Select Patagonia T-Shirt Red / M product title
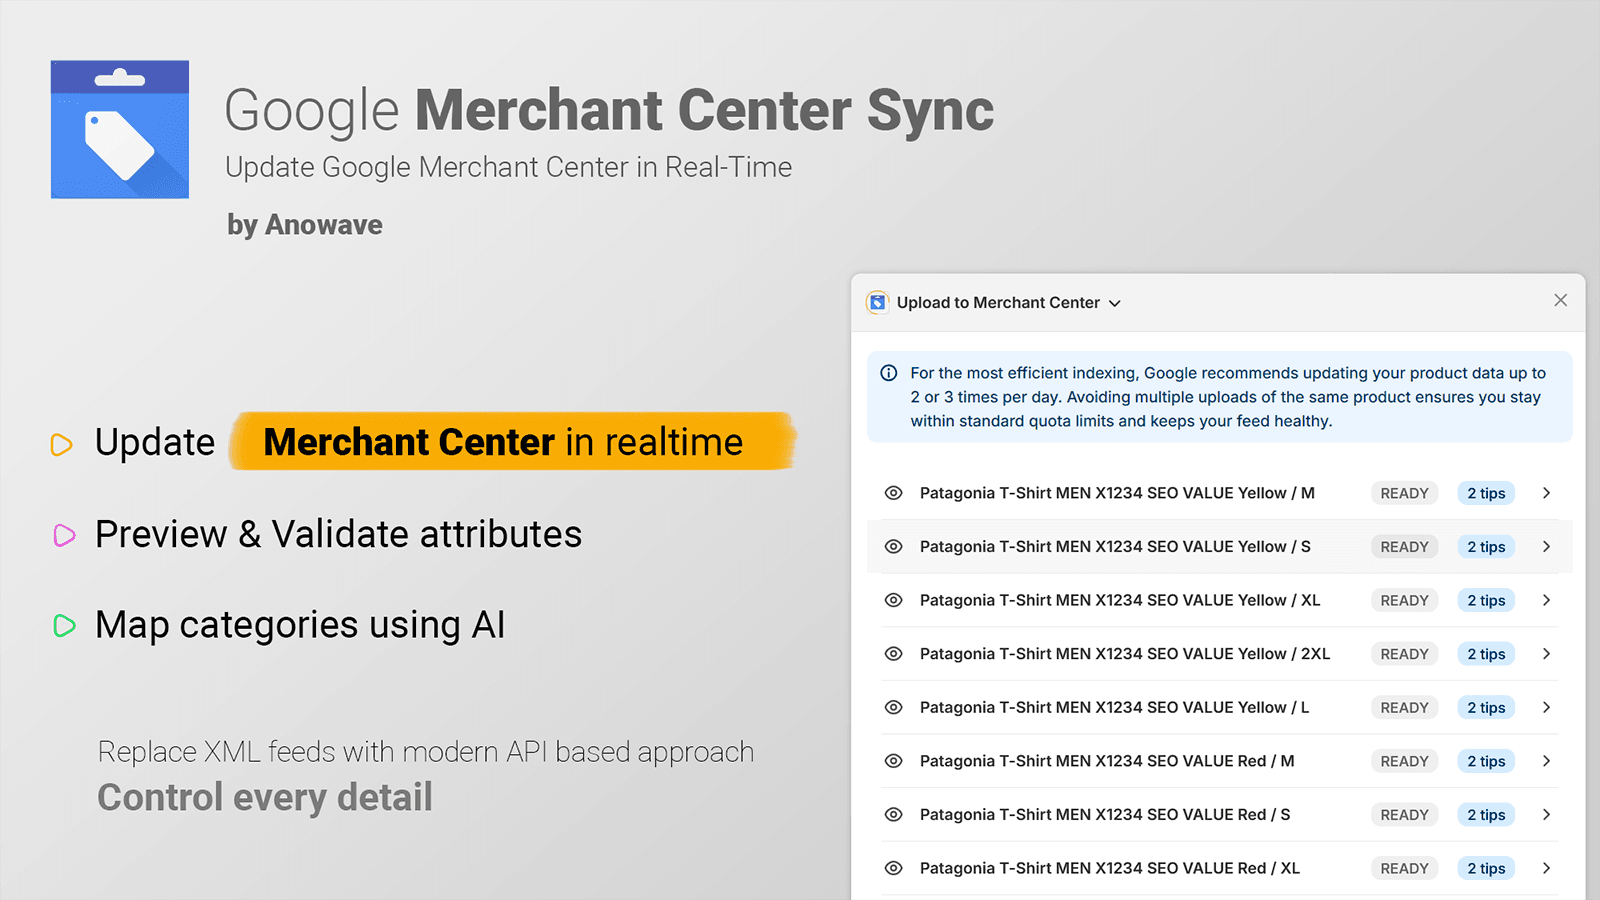 (x=1107, y=761)
